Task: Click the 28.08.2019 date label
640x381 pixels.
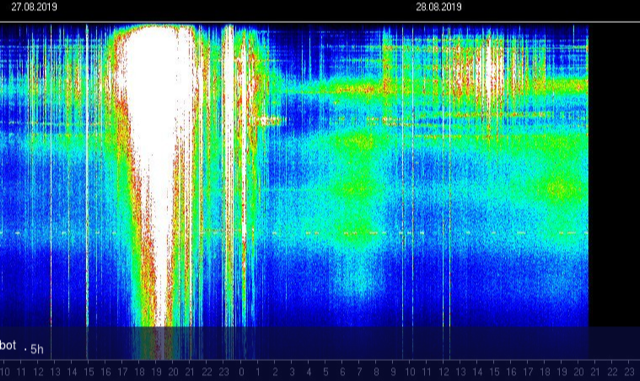Action: (x=439, y=7)
